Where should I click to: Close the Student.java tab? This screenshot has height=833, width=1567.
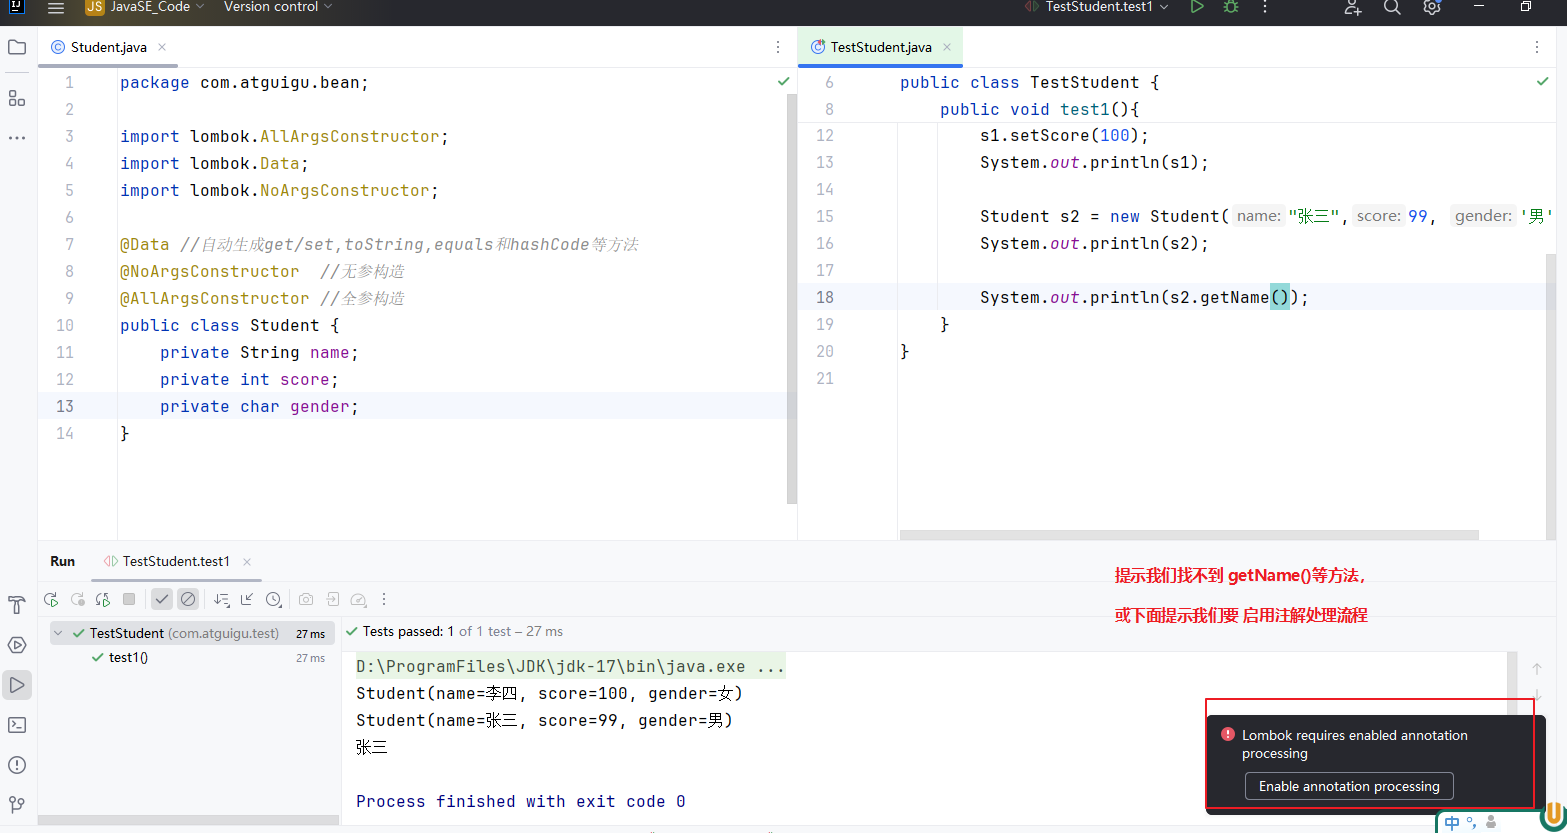162,47
